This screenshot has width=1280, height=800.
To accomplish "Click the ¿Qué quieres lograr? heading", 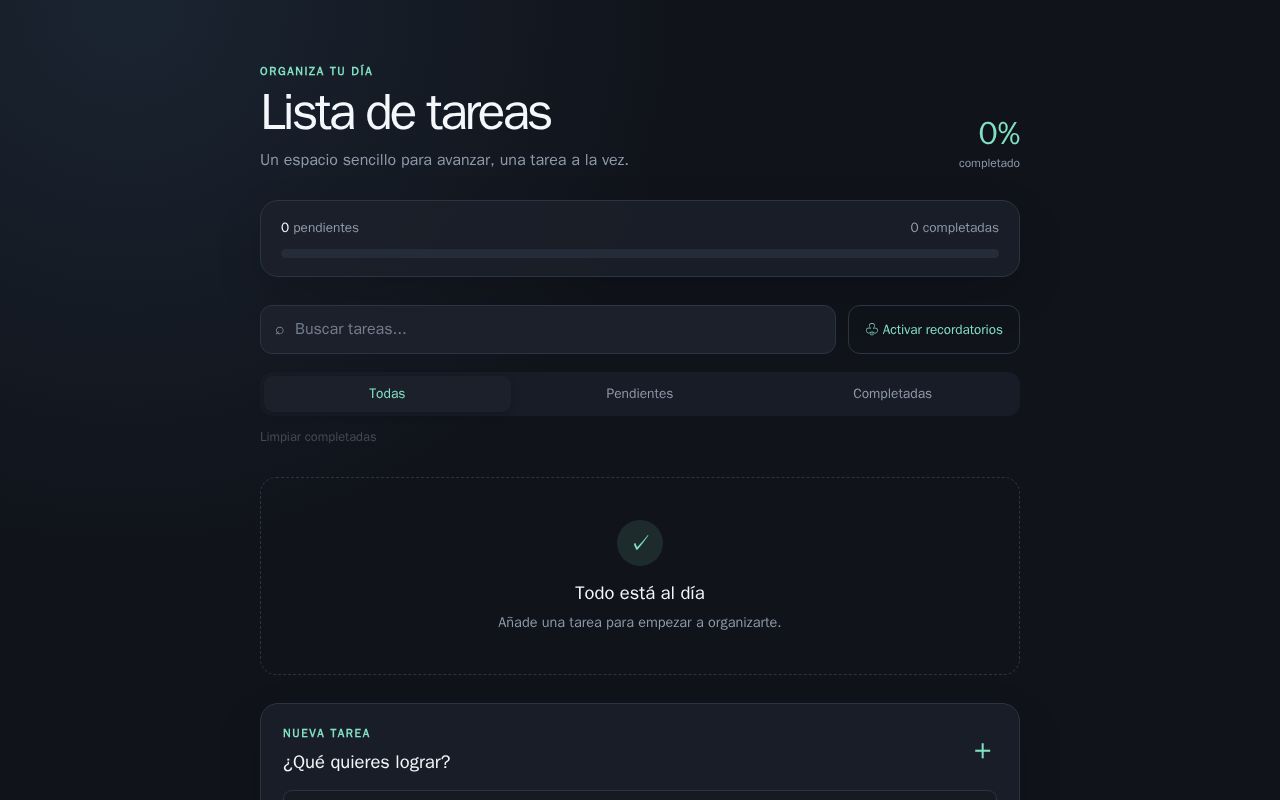I will pyautogui.click(x=367, y=762).
